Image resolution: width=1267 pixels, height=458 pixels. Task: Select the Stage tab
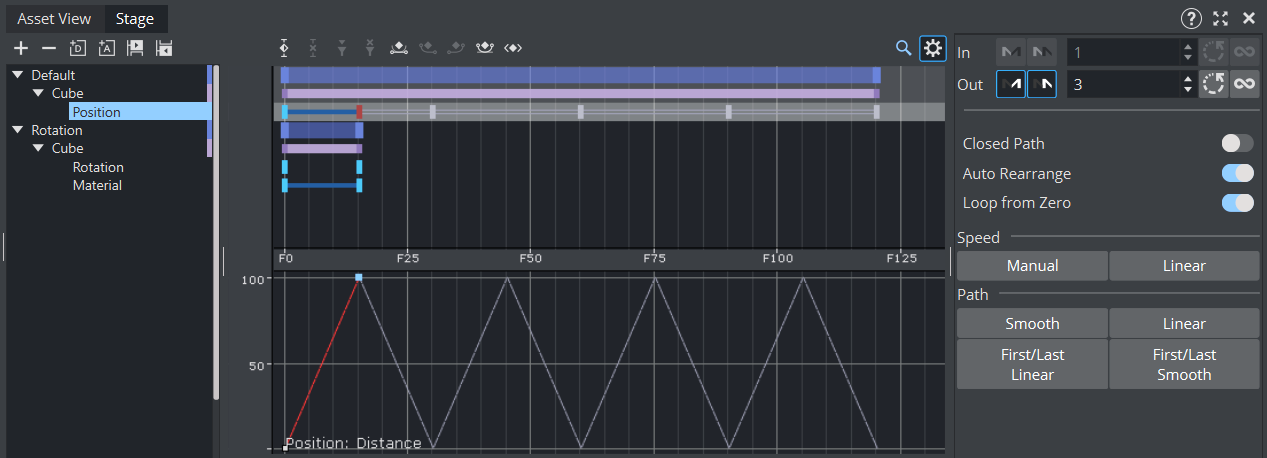pyautogui.click(x=134, y=19)
